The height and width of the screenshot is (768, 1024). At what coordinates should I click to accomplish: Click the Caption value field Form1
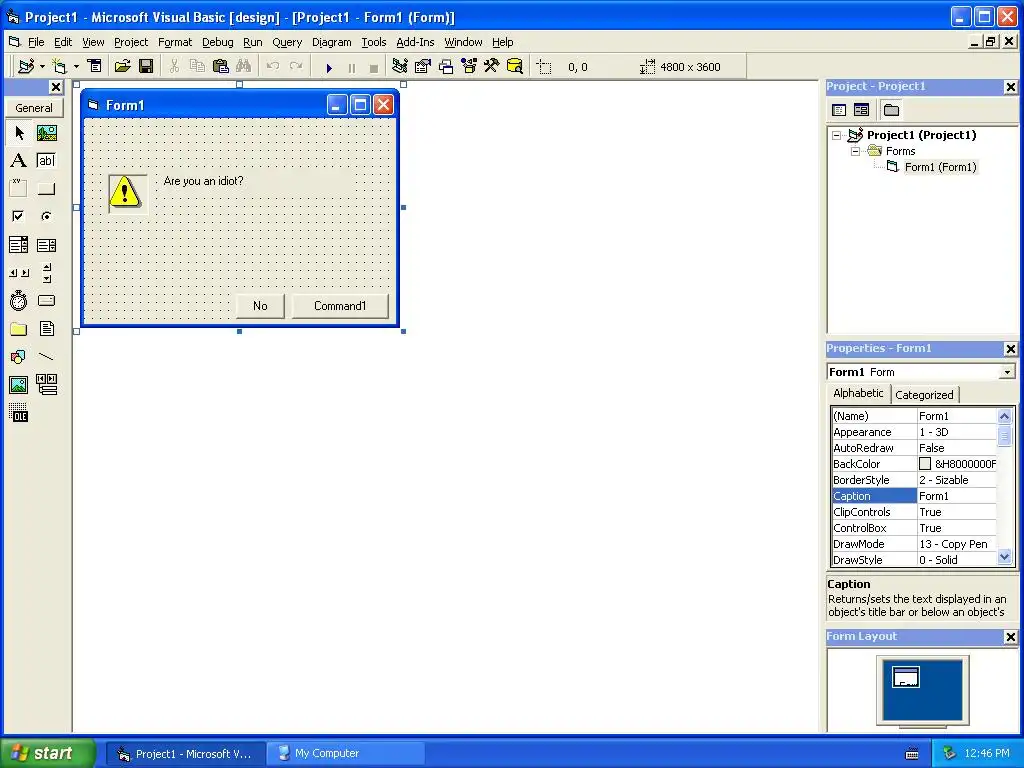tap(957, 496)
